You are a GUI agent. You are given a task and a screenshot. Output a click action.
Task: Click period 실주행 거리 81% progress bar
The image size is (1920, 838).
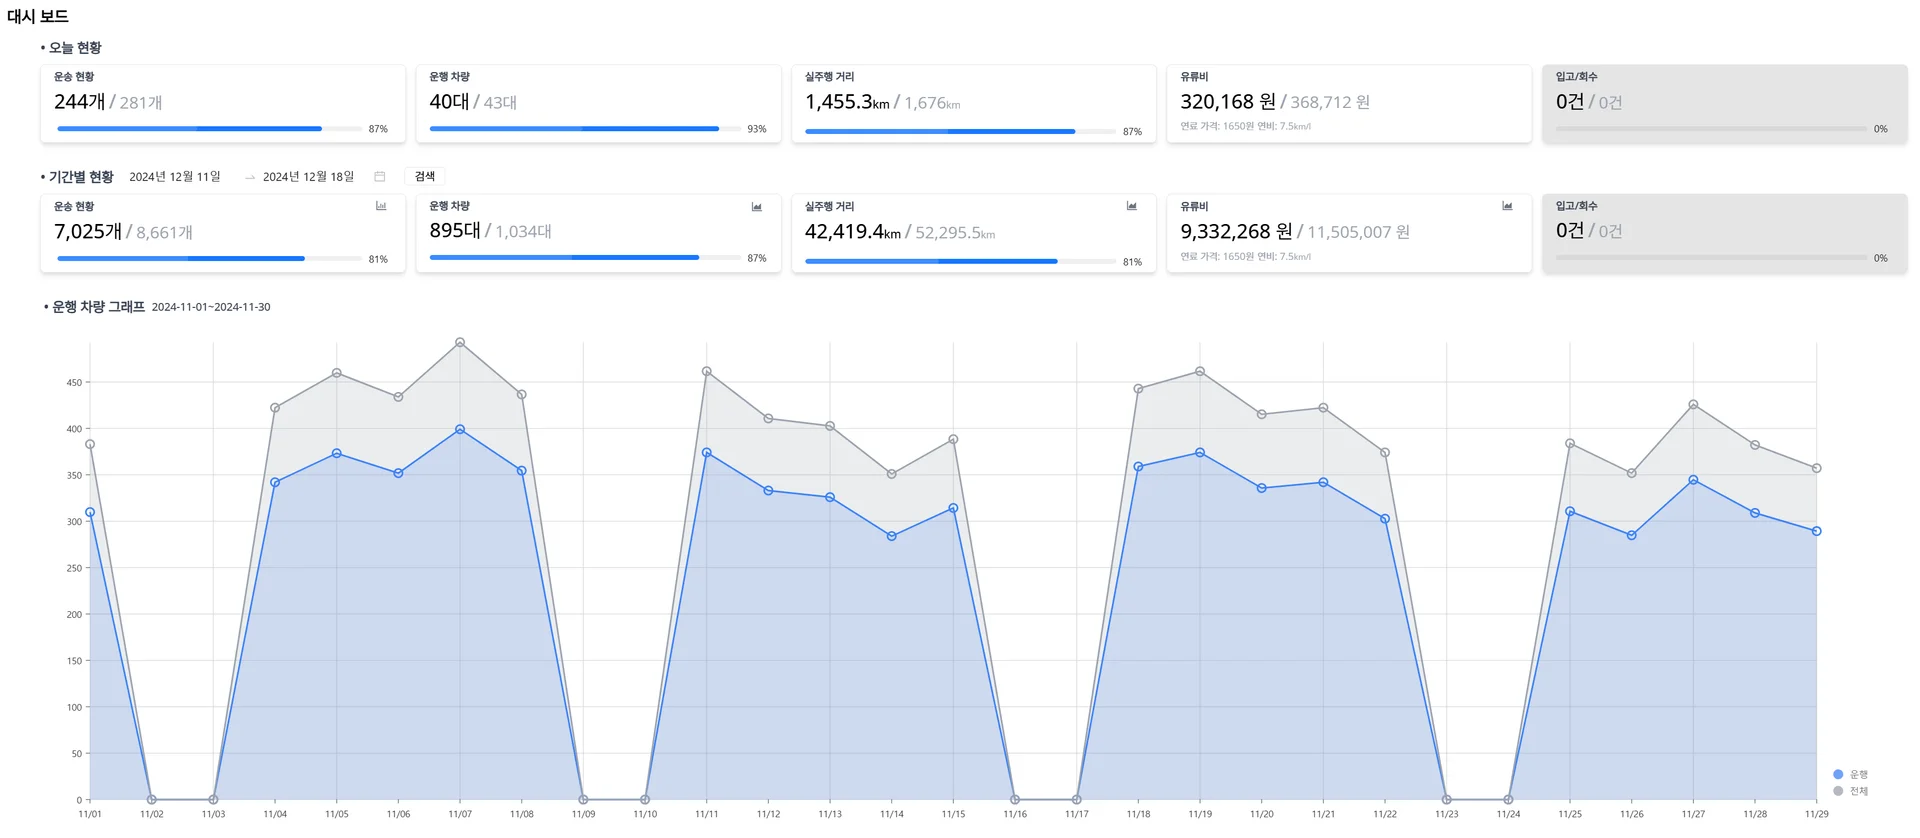960,261
